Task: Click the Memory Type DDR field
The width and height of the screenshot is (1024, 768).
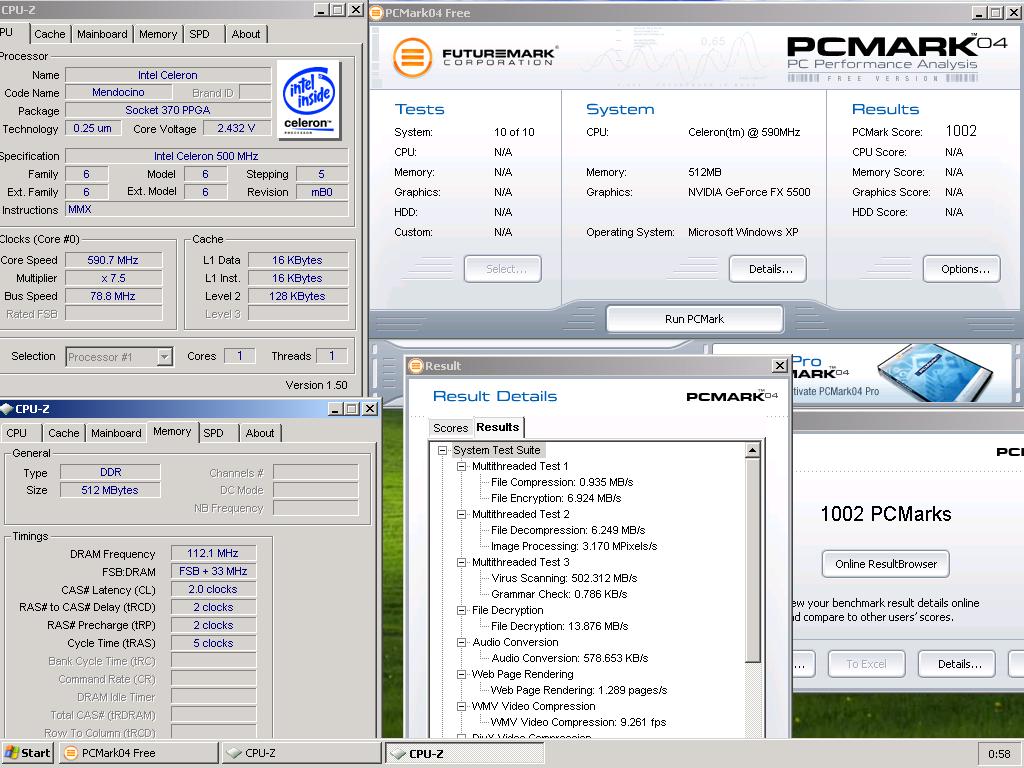Action: [x=110, y=472]
